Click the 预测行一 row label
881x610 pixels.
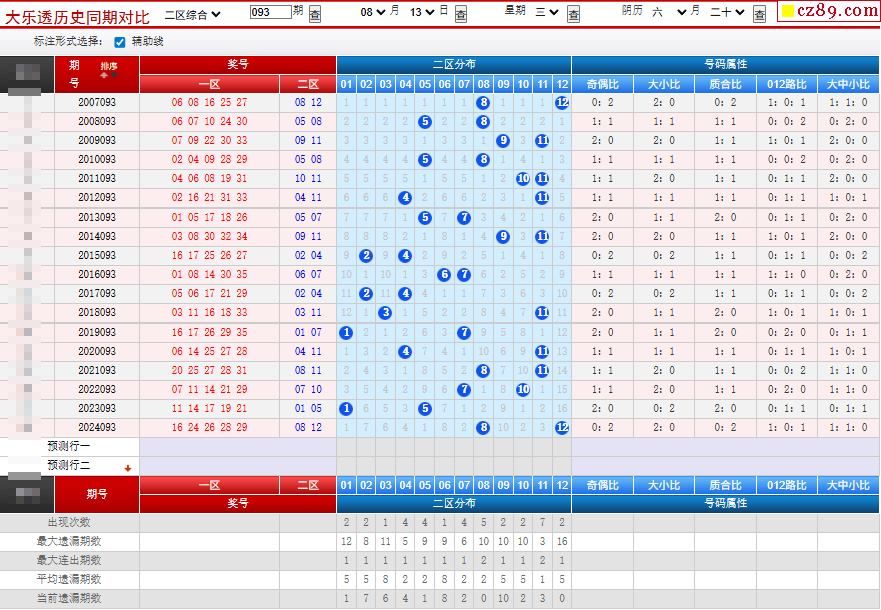(x=69, y=447)
